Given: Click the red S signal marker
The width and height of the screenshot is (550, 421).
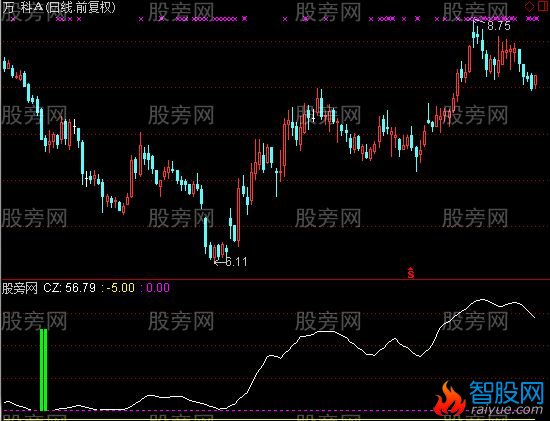Looking at the screenshot, I should pos(411,273).
